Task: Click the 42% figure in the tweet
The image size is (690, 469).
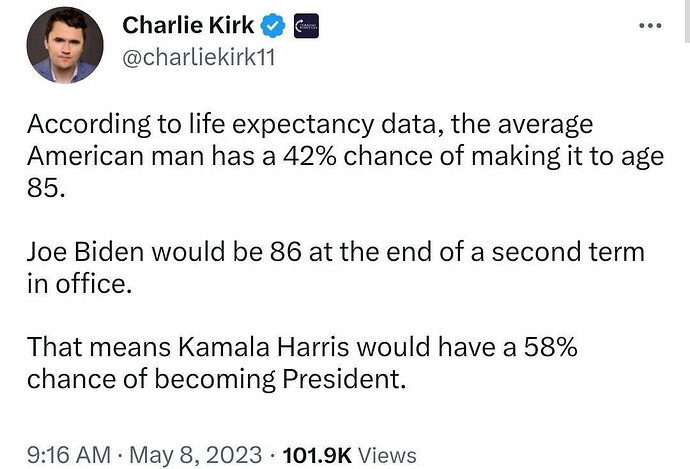Action: (310, 156)
